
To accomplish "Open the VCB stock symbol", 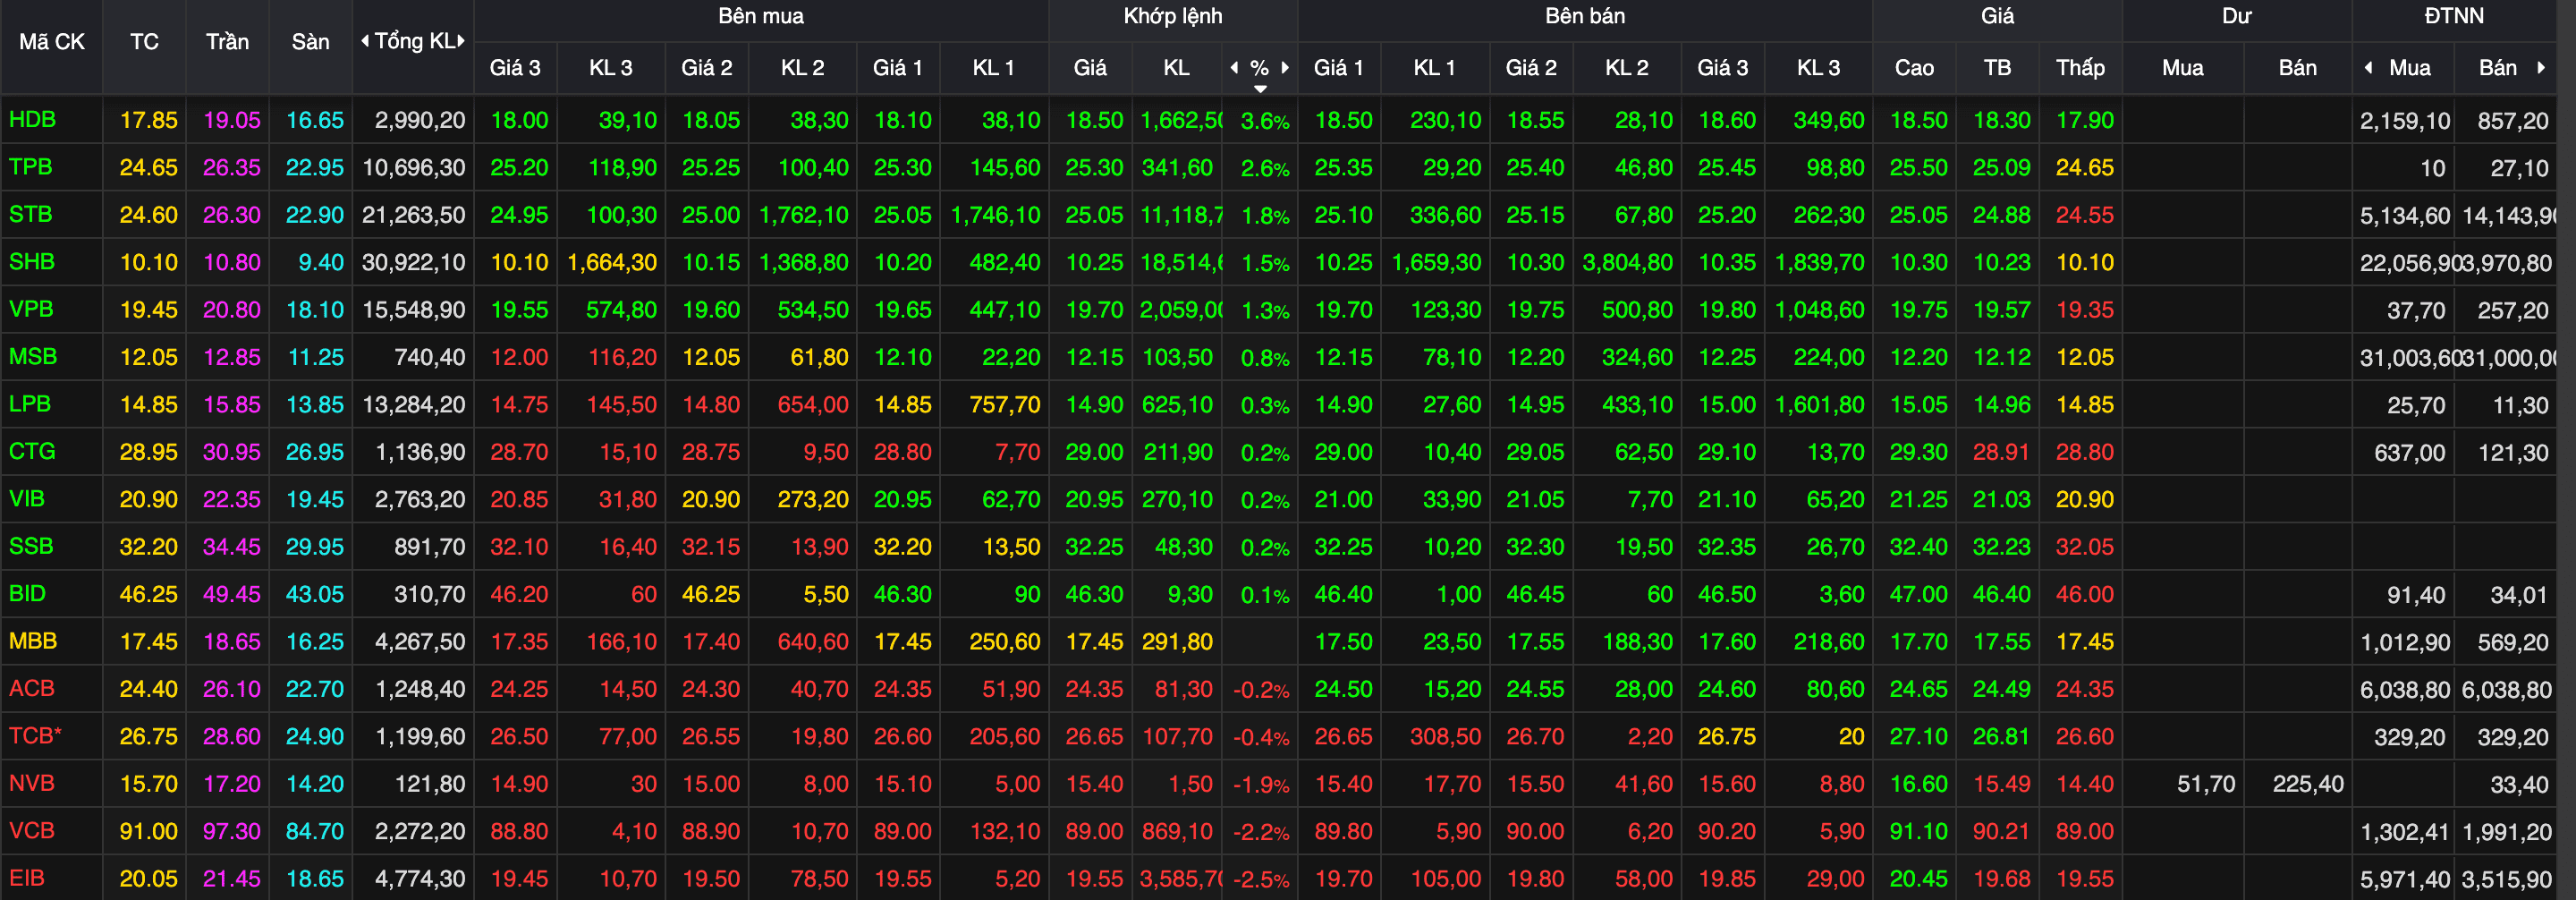I will click(x=31, y=830).
